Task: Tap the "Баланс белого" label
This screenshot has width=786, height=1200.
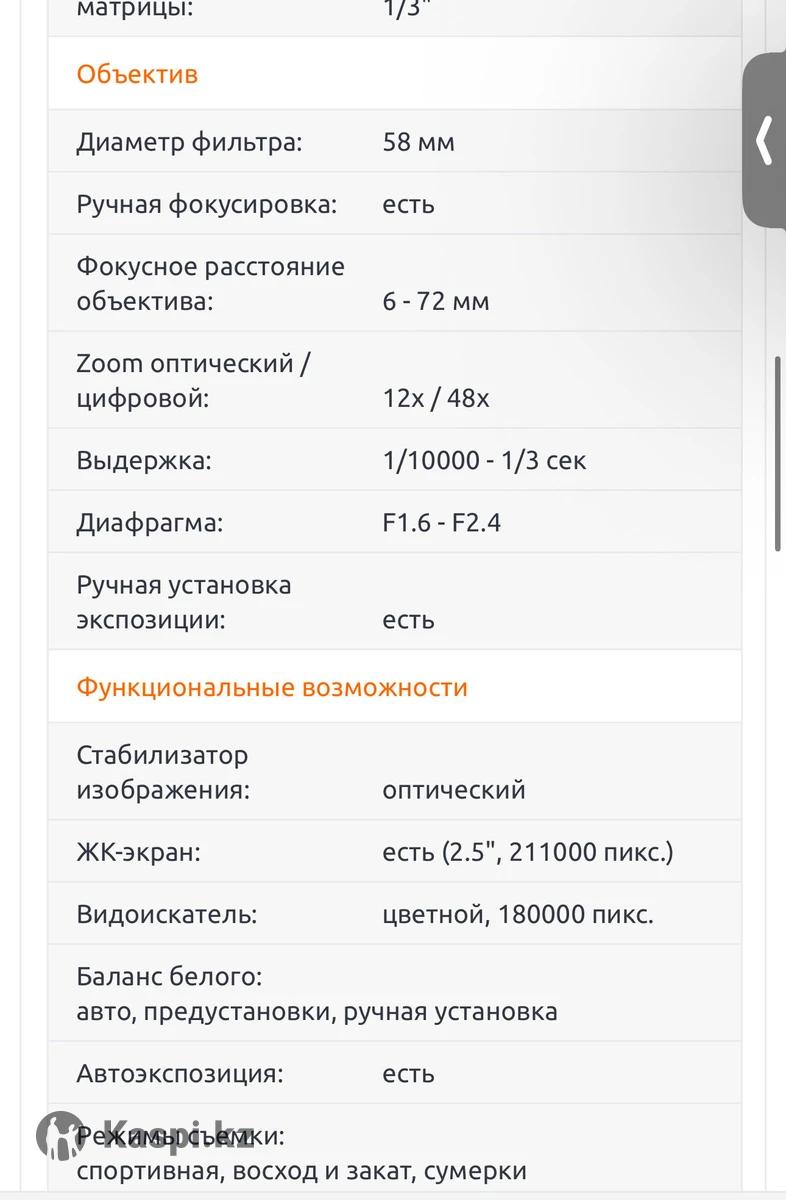Action: pos(169,976)
